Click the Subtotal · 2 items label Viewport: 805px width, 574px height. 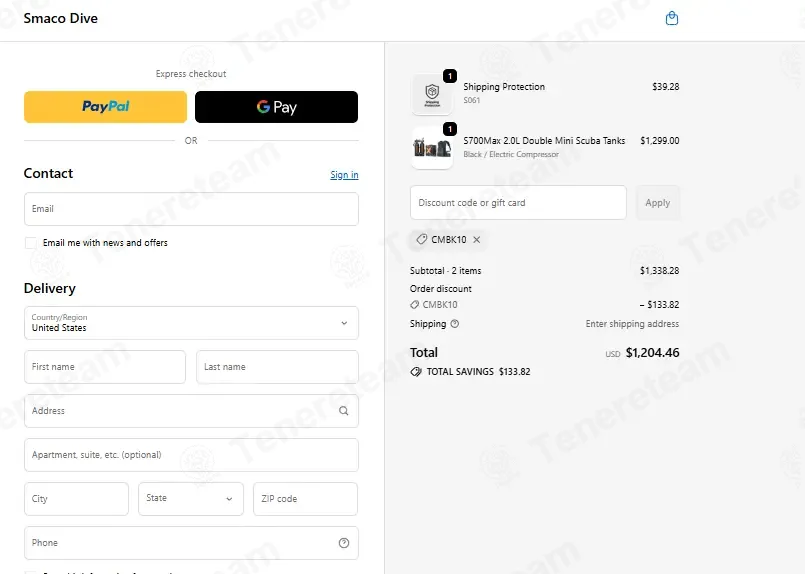click(445, 271)
